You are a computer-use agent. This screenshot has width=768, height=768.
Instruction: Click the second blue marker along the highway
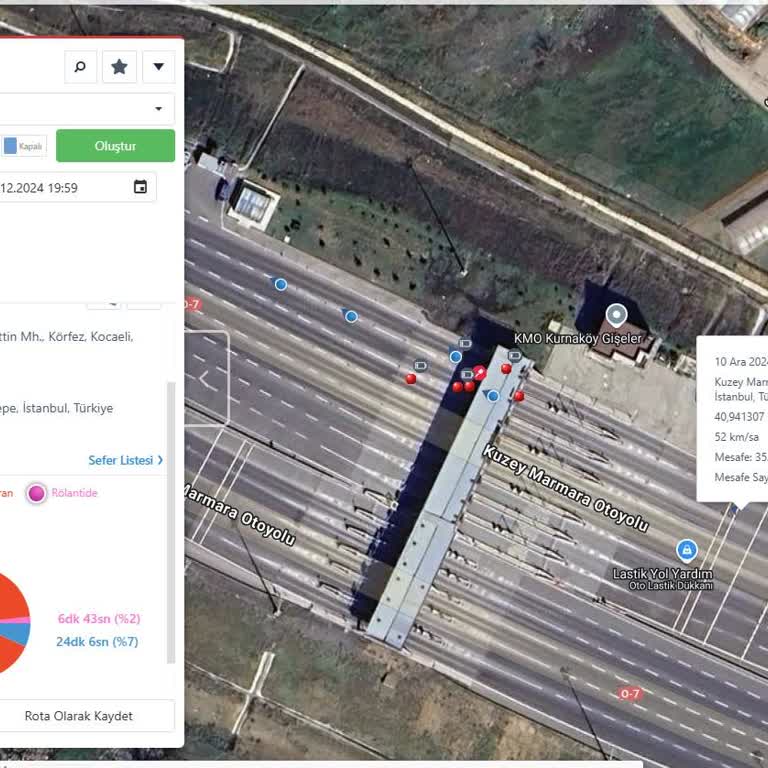pyautogui.click(x=351, y=317)
